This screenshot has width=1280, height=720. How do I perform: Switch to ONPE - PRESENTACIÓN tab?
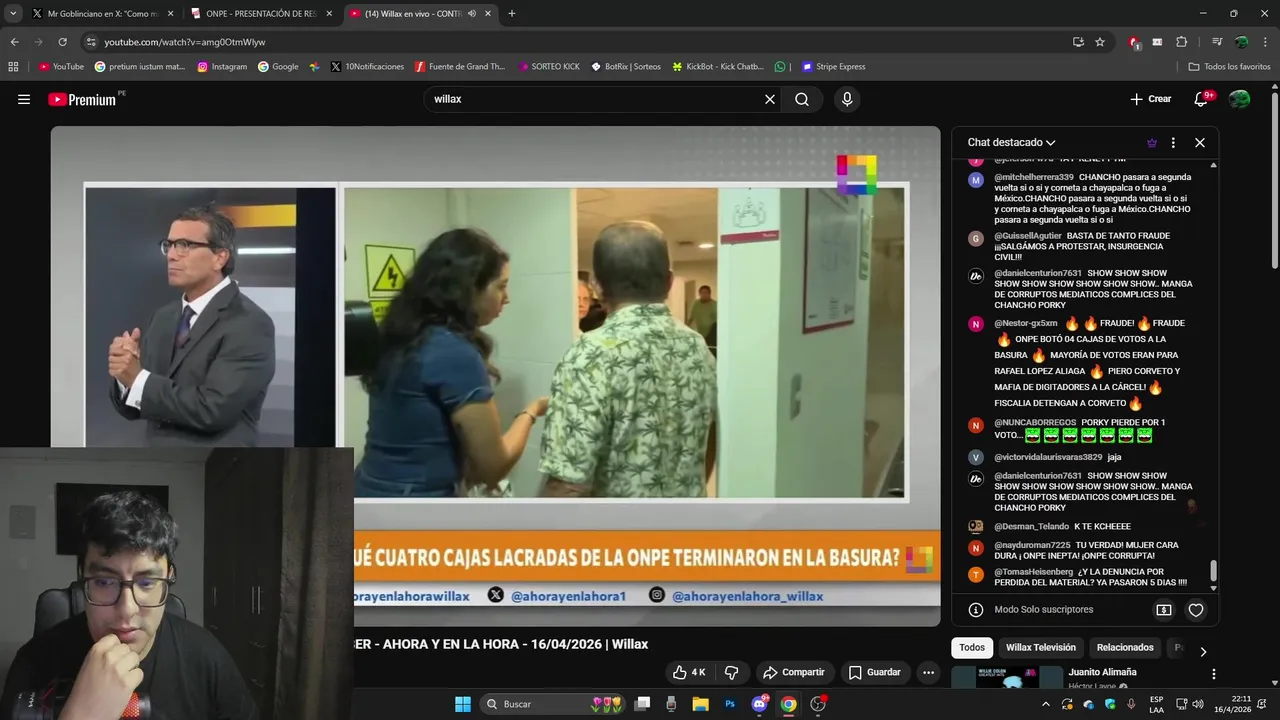(262, 14)
